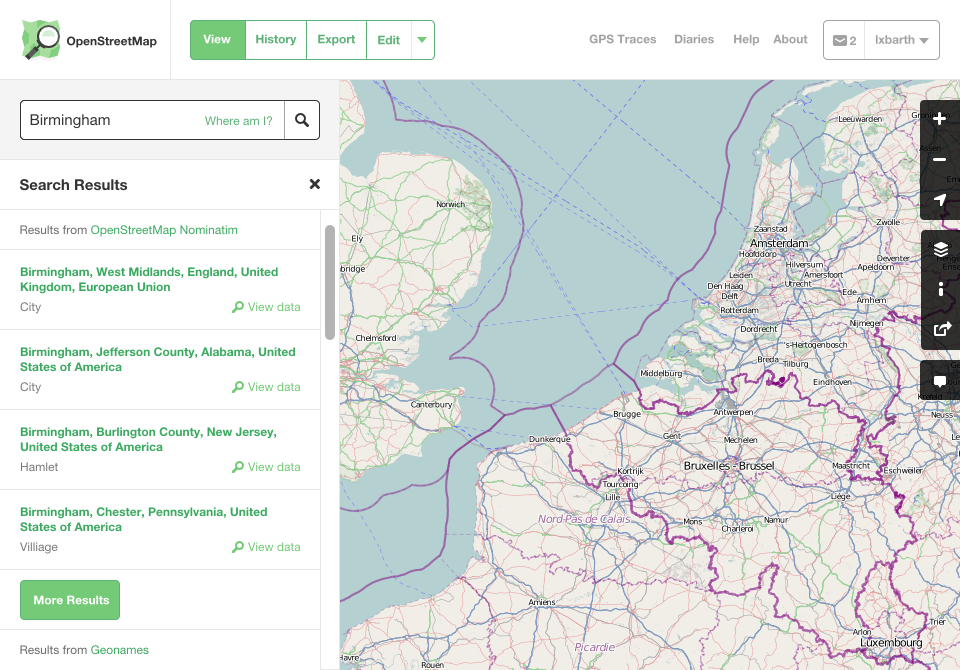Open the map key info control
This screenshot has height=670, width=960.
pyautogui.click(x=940, y=289)
